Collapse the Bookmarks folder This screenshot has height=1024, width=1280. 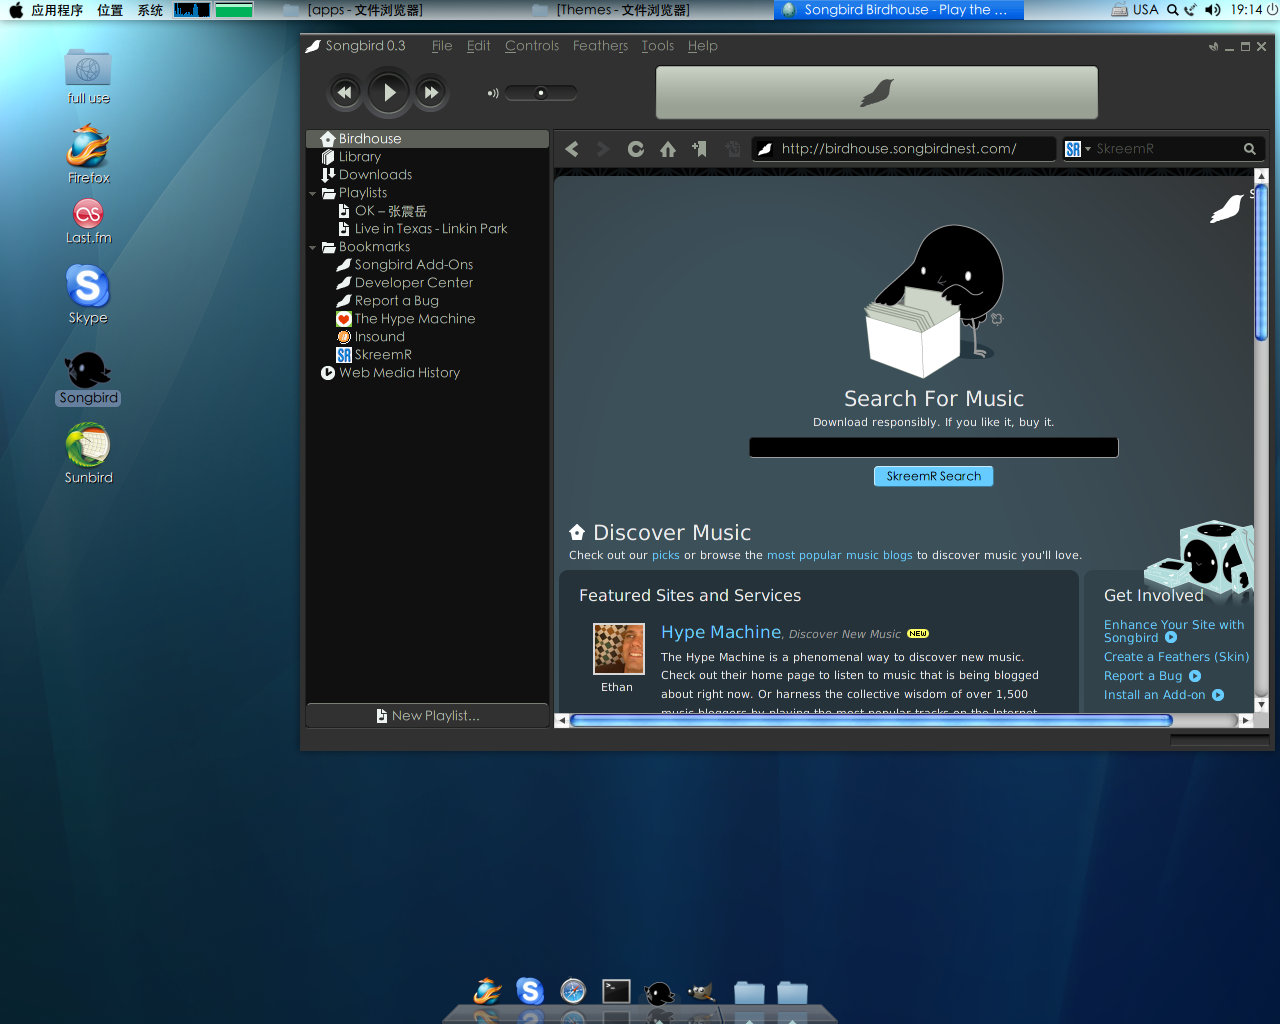pyautogui.click(x=313, y=247)
